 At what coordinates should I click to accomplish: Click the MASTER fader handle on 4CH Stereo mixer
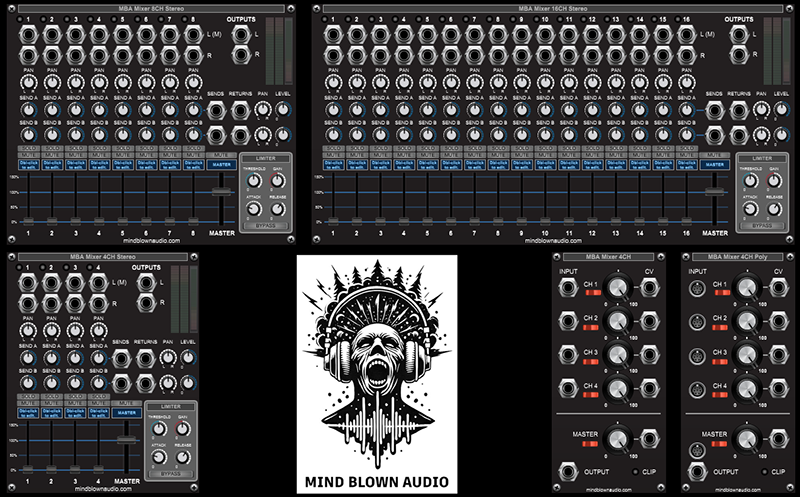pyautogui.click(x=127, y=439)
